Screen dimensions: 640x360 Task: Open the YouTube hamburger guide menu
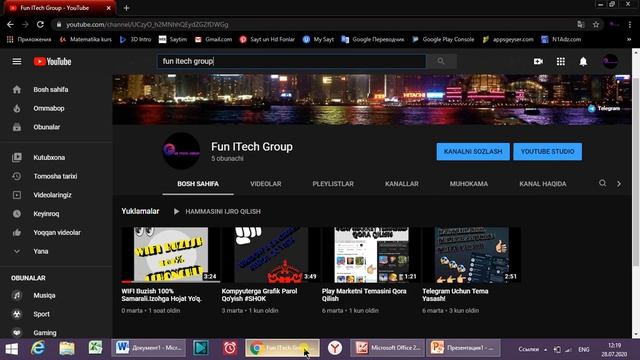pos(17,62)
